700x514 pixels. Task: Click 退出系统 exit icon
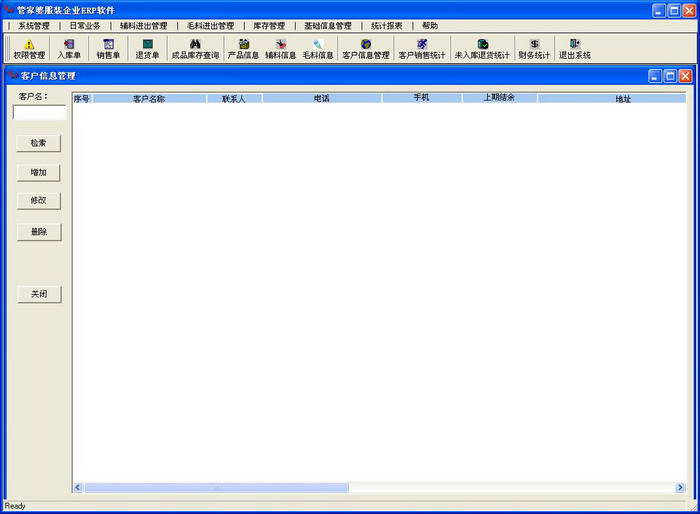[x=575, y=49]
